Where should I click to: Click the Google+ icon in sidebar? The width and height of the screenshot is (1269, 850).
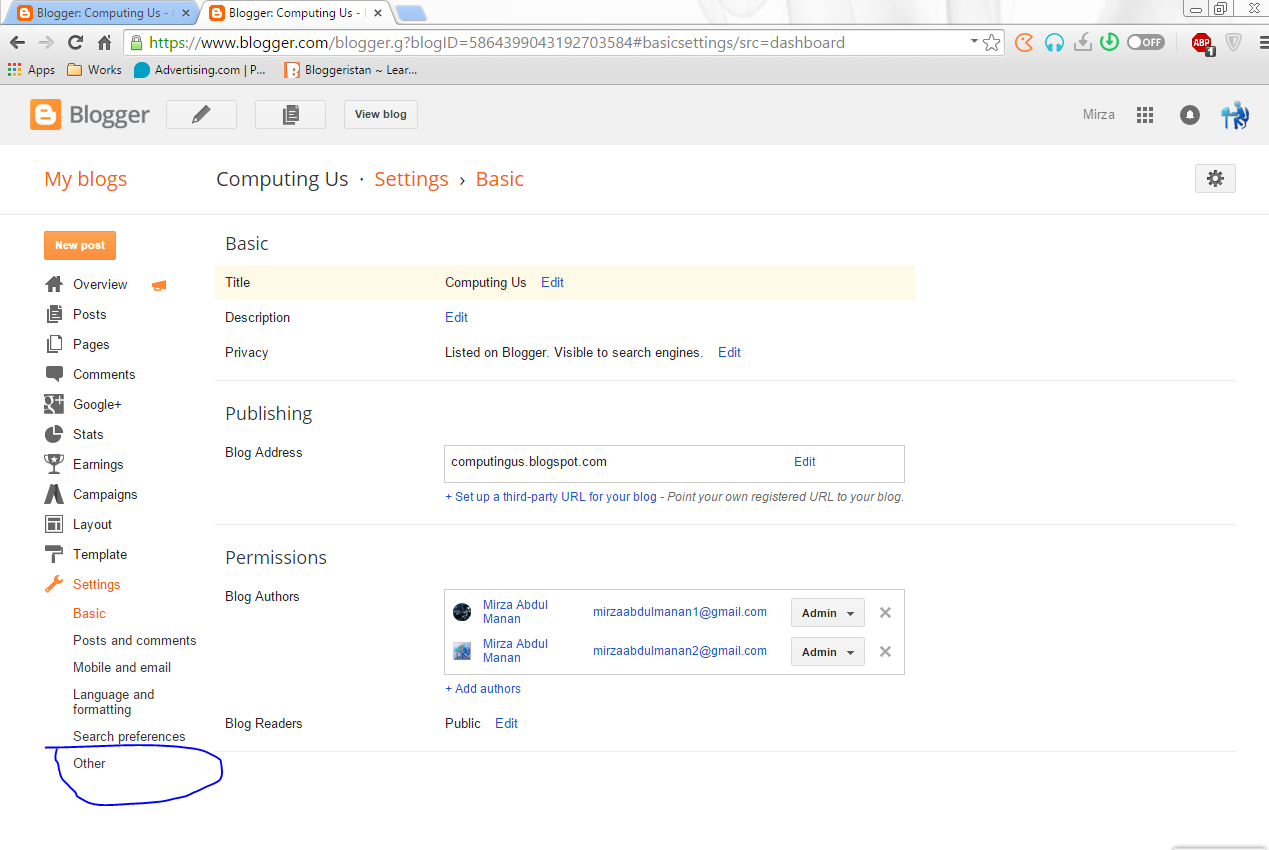point(54,404)
